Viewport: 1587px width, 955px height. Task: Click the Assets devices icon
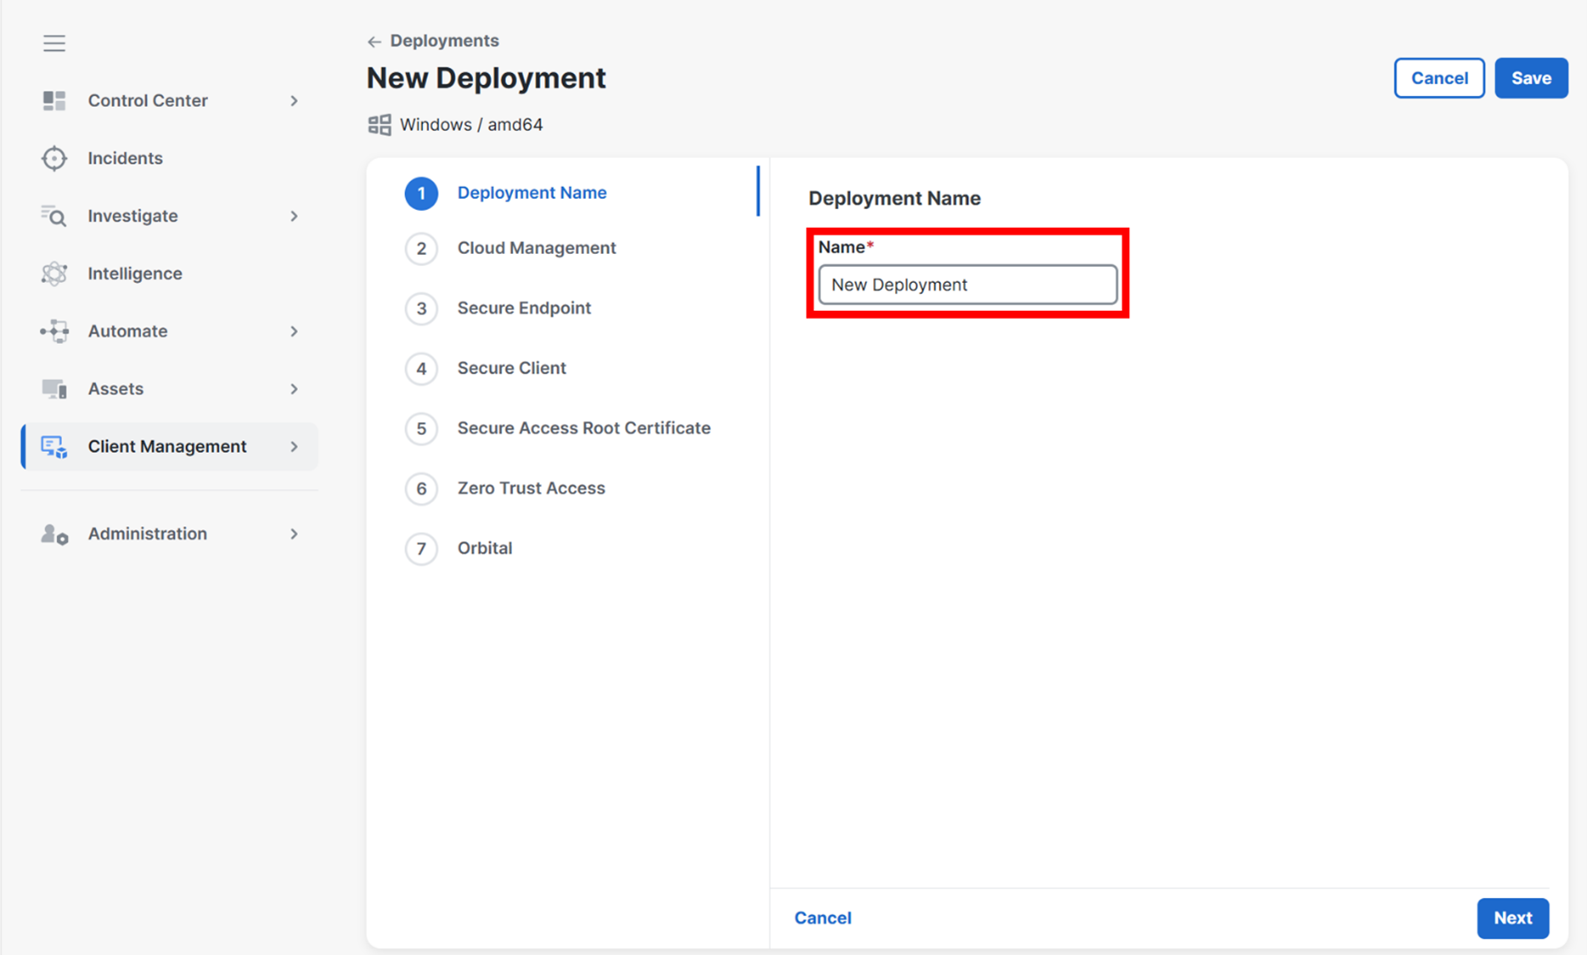[x=54, y=389]
